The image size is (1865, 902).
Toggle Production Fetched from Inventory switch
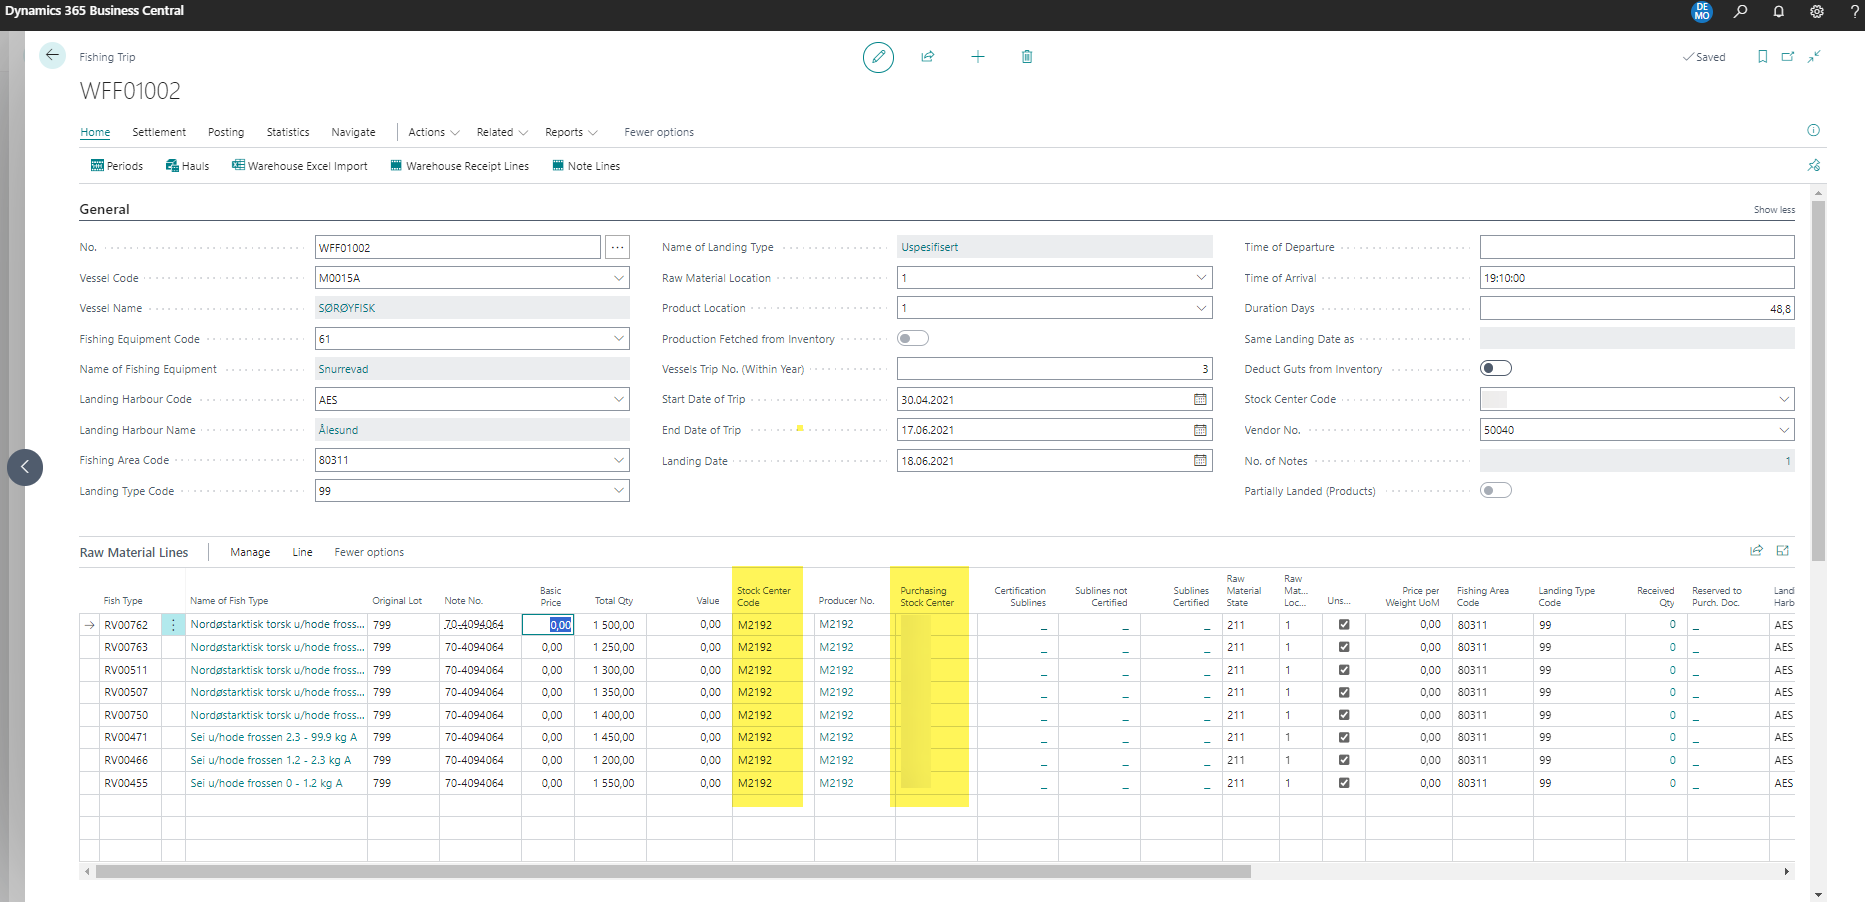pyautogui.click(x=912, y=339)
